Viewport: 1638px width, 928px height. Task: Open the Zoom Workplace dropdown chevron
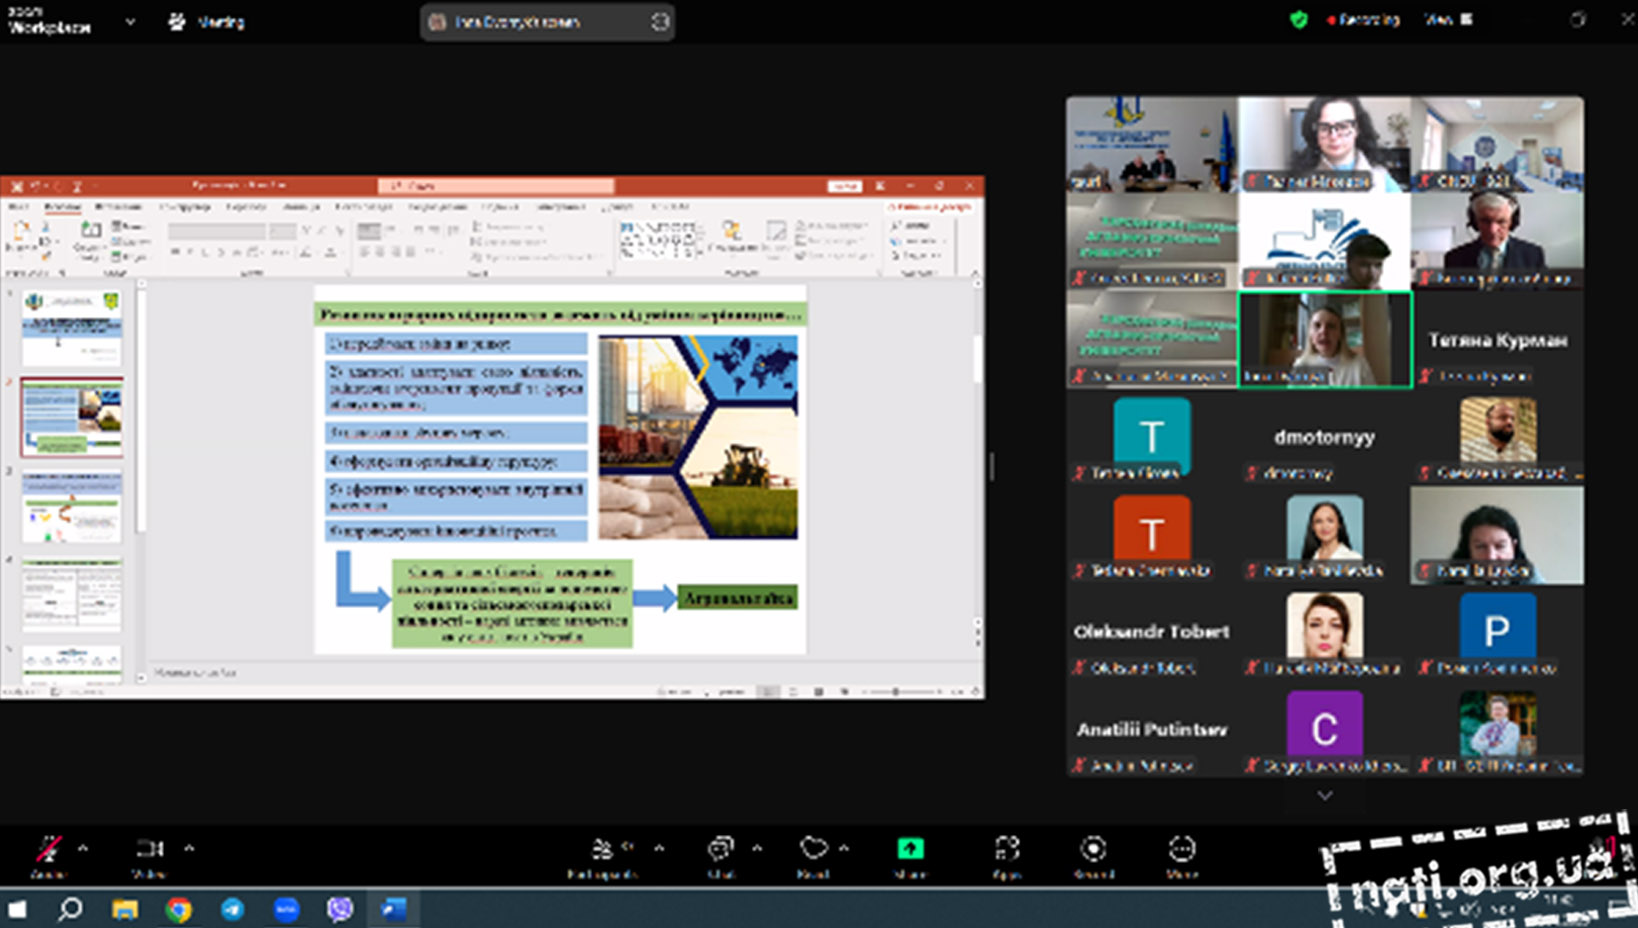click(130, 21)
